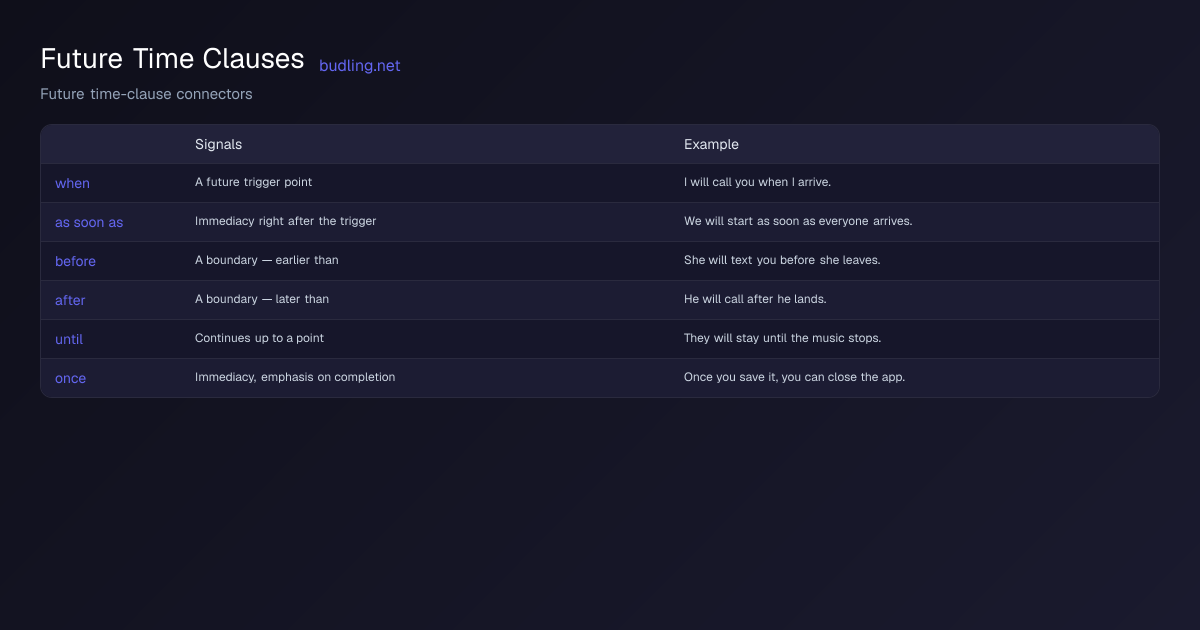Select example 'He will call after he lands.'
Viewport: 1200px width, 630px height.
[x=755, y=299]
